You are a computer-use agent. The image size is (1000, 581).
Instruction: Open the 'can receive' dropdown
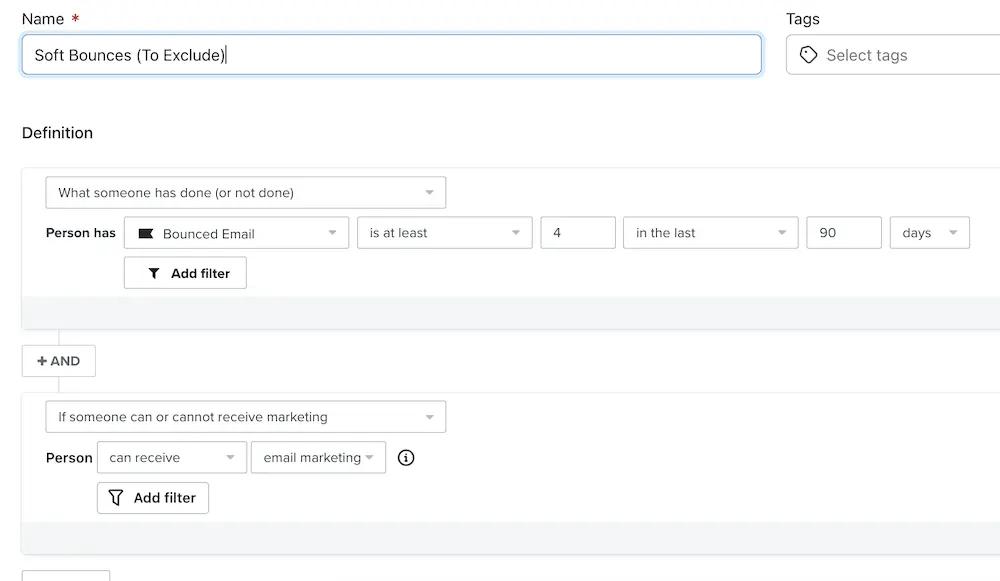171,457
